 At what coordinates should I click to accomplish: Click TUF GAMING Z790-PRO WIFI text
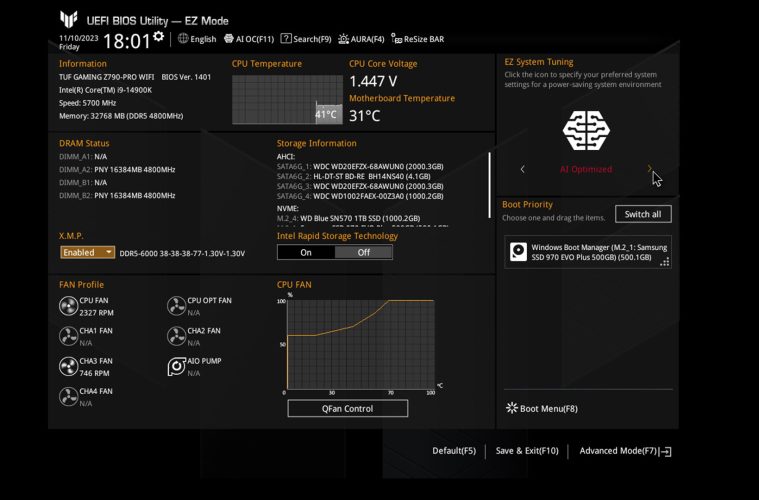coord(106,77)
